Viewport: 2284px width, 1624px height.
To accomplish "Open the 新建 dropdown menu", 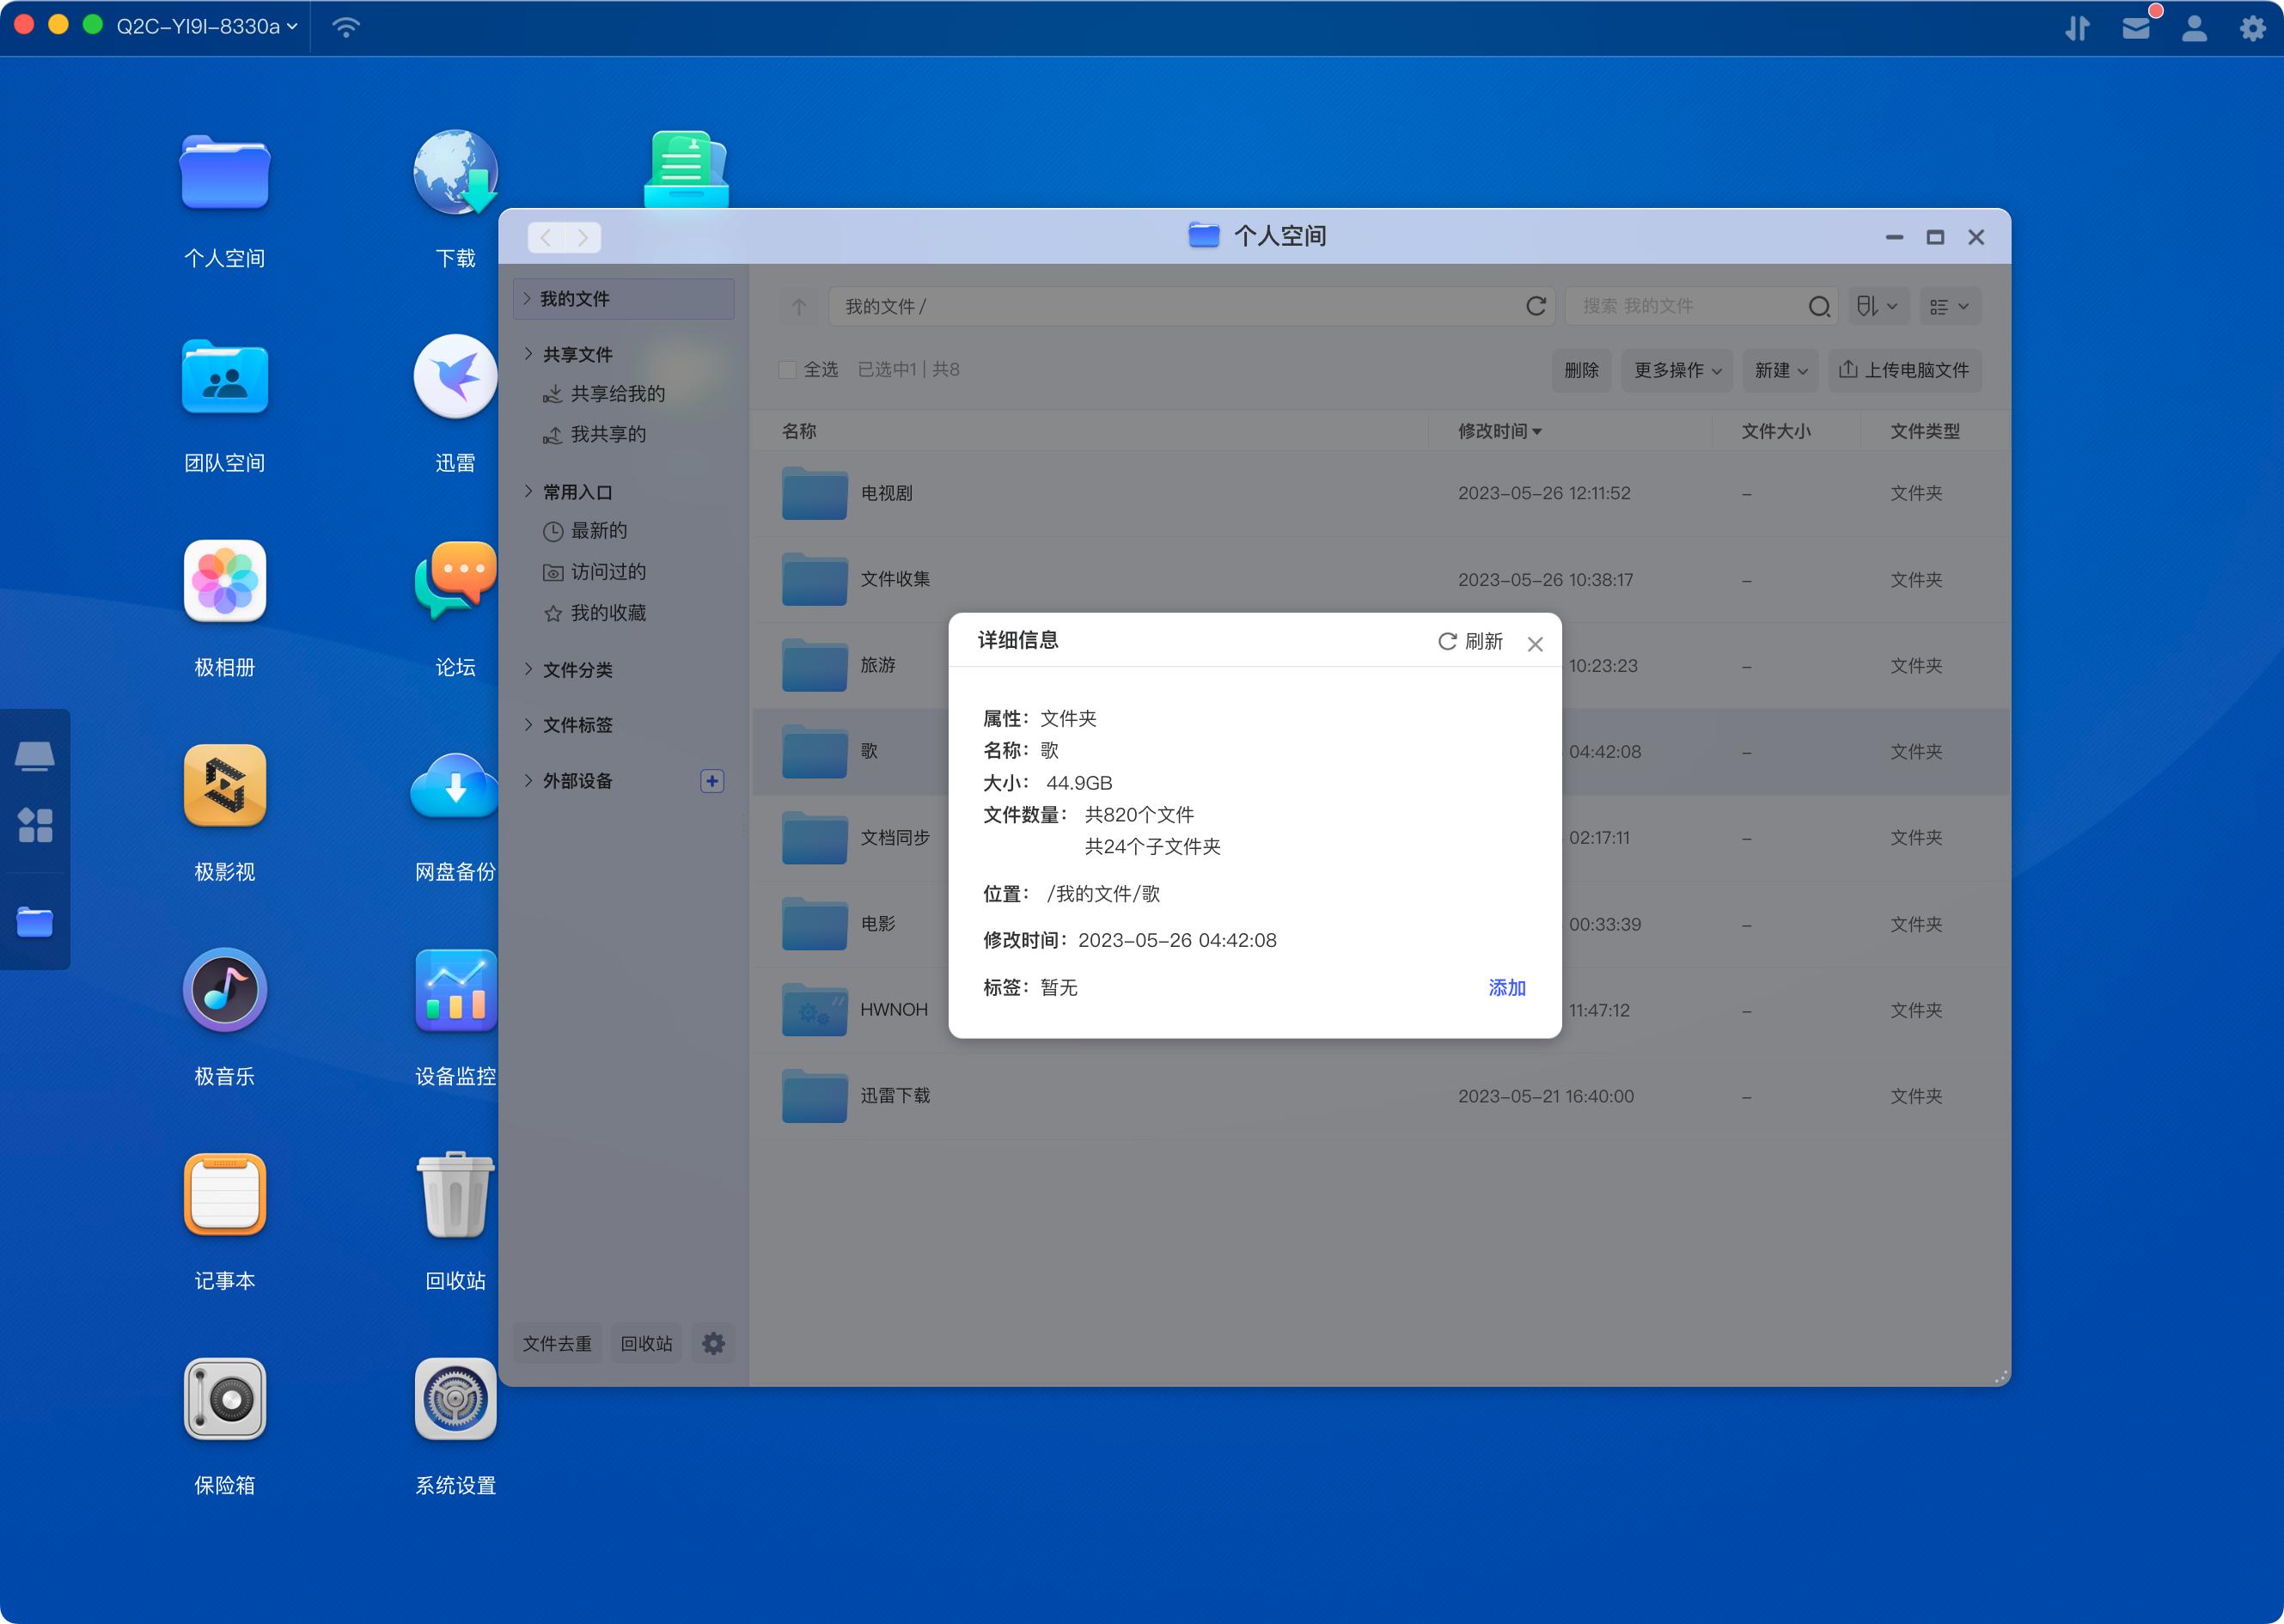I will click(1780, 370).
